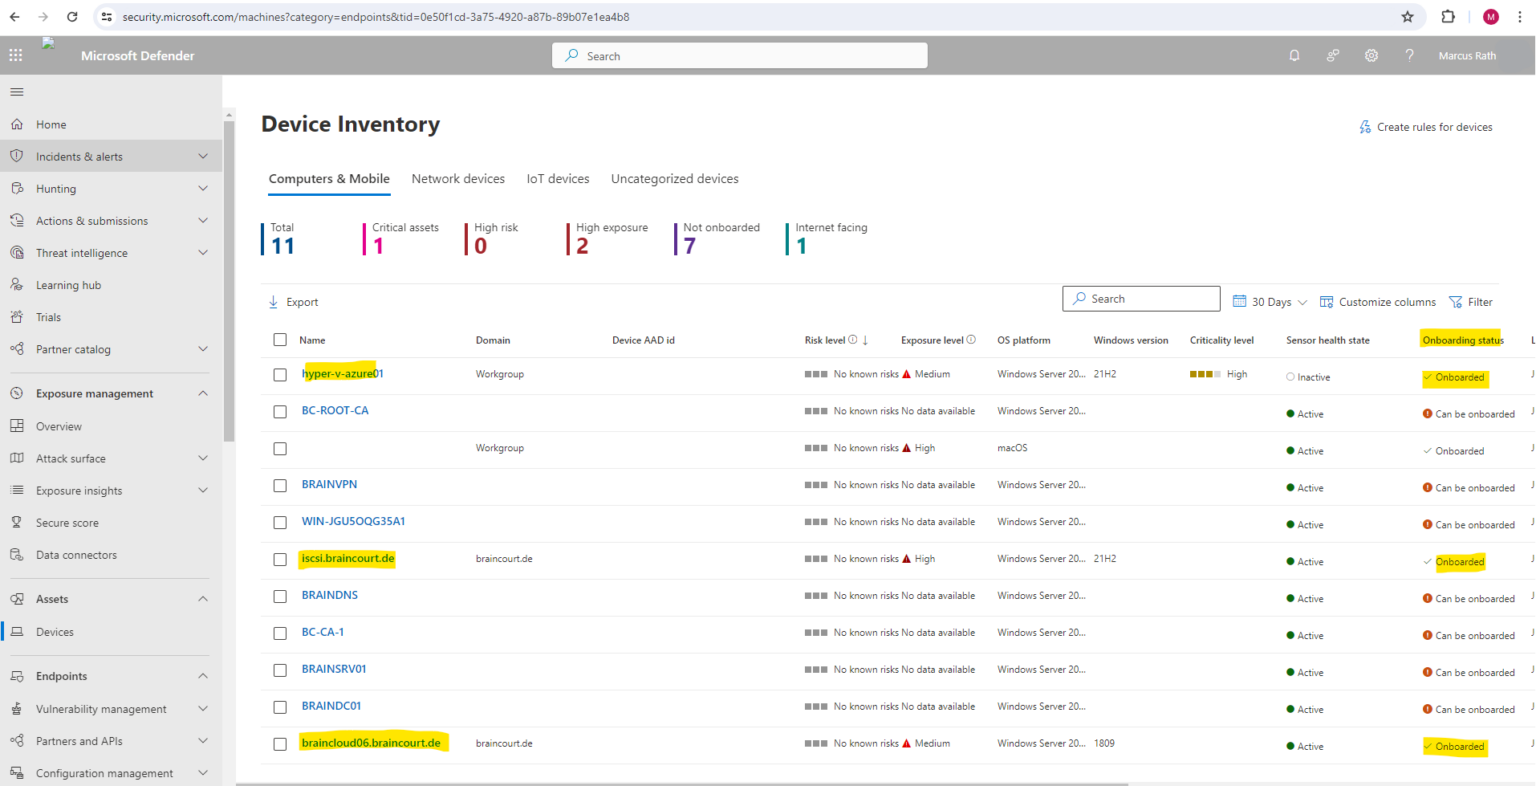Open notifications via the bell icon
The height and width of the screenshot is (786, 1536).
point(1294,55)
